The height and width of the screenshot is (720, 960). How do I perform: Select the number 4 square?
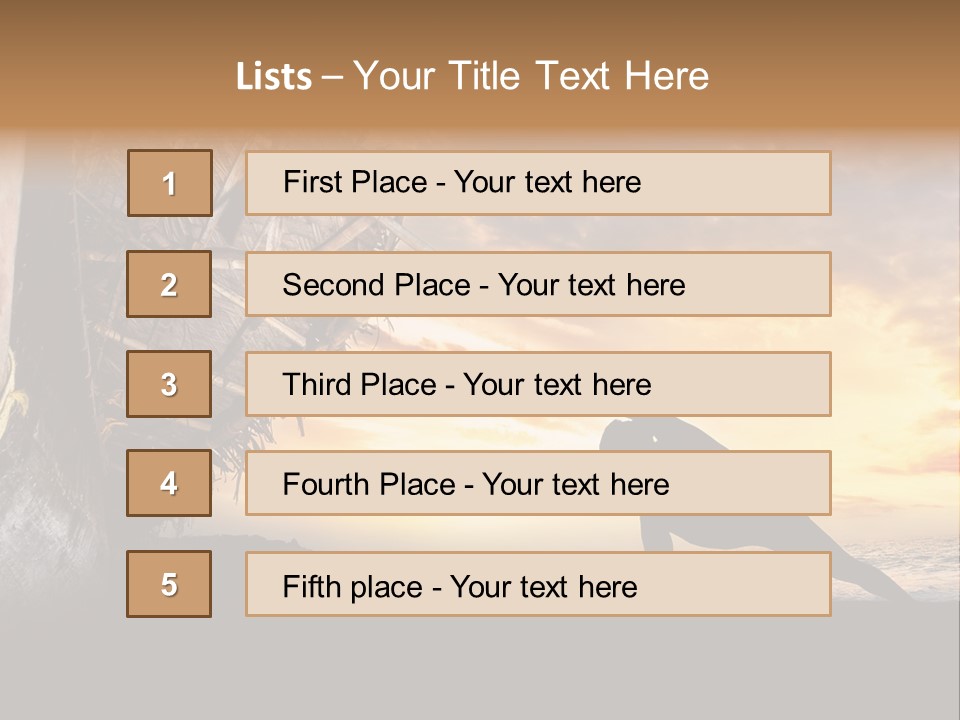tap(169, 483)
